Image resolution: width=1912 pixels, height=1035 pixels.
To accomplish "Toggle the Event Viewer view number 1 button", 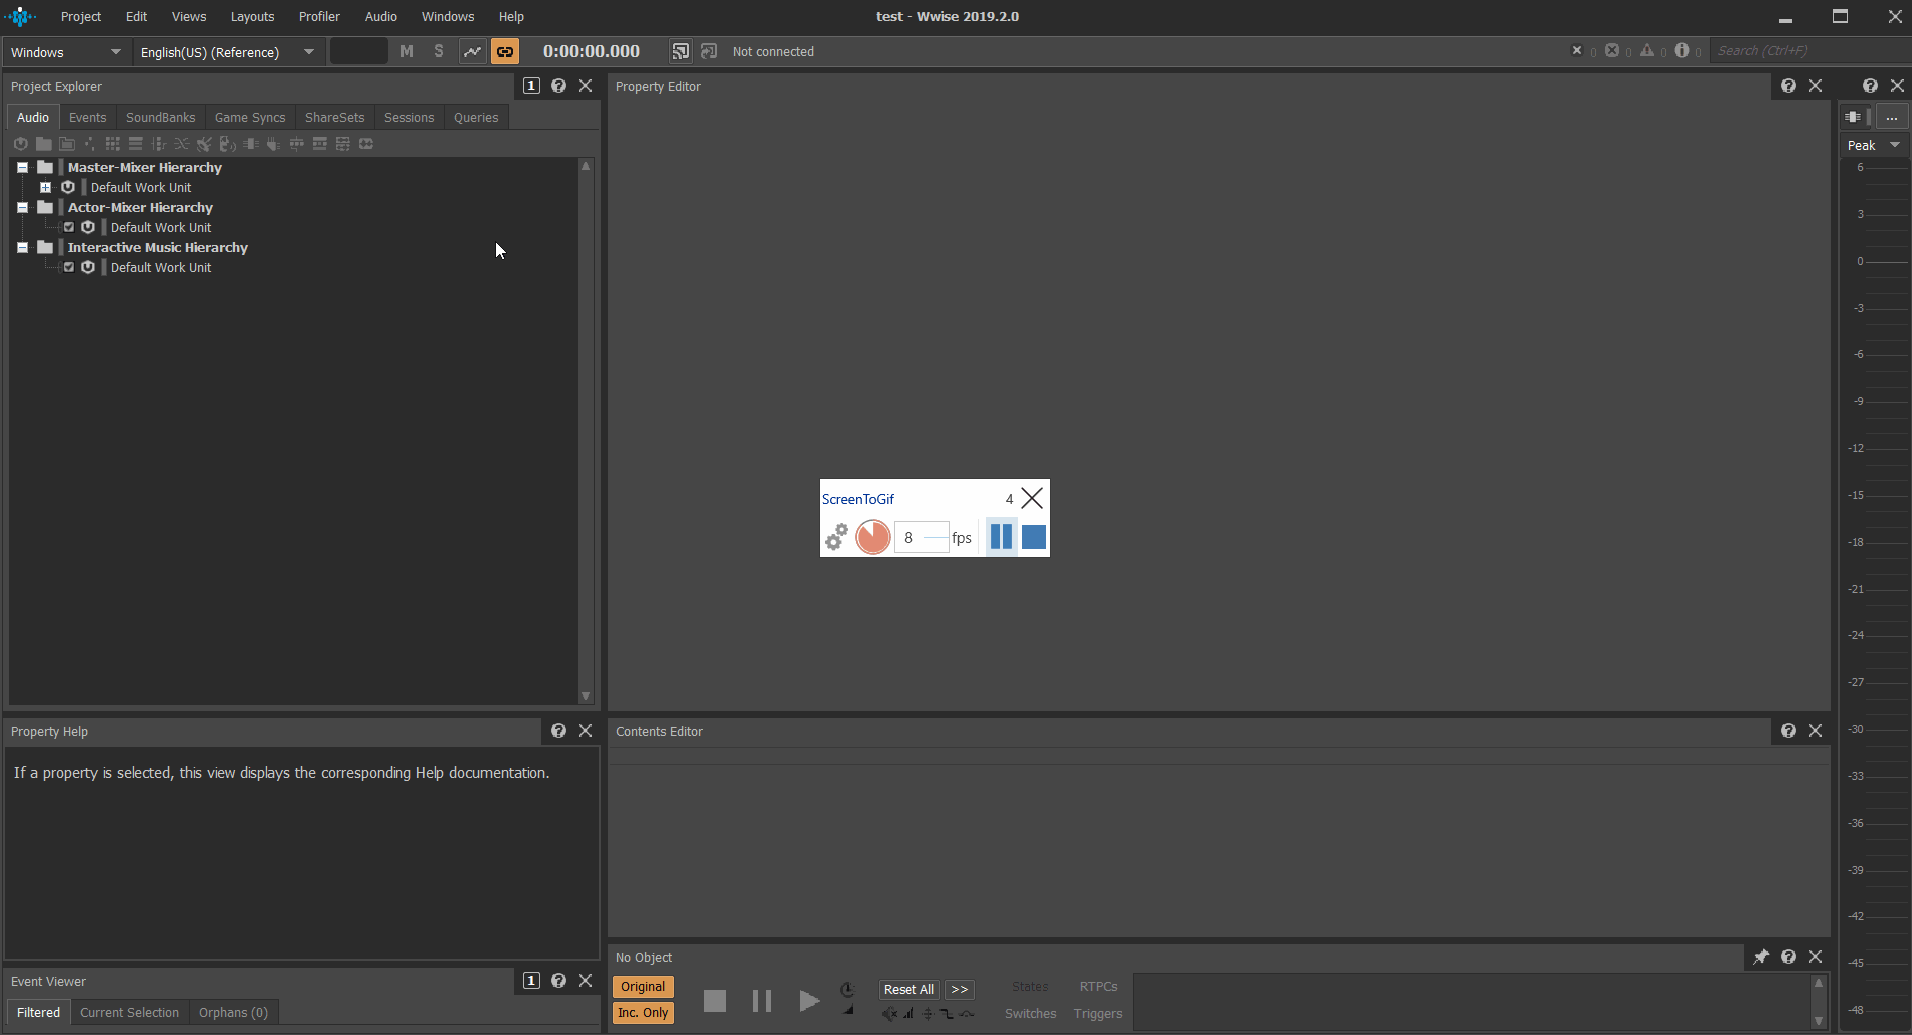I will [531, 981].
